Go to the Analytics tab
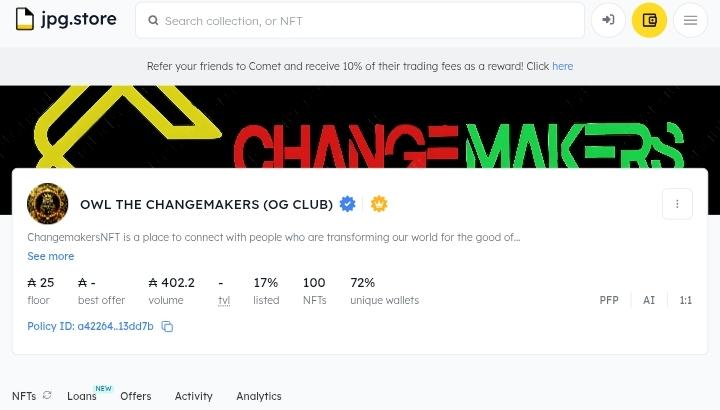720x410 pixels. [x=259, y=396]
